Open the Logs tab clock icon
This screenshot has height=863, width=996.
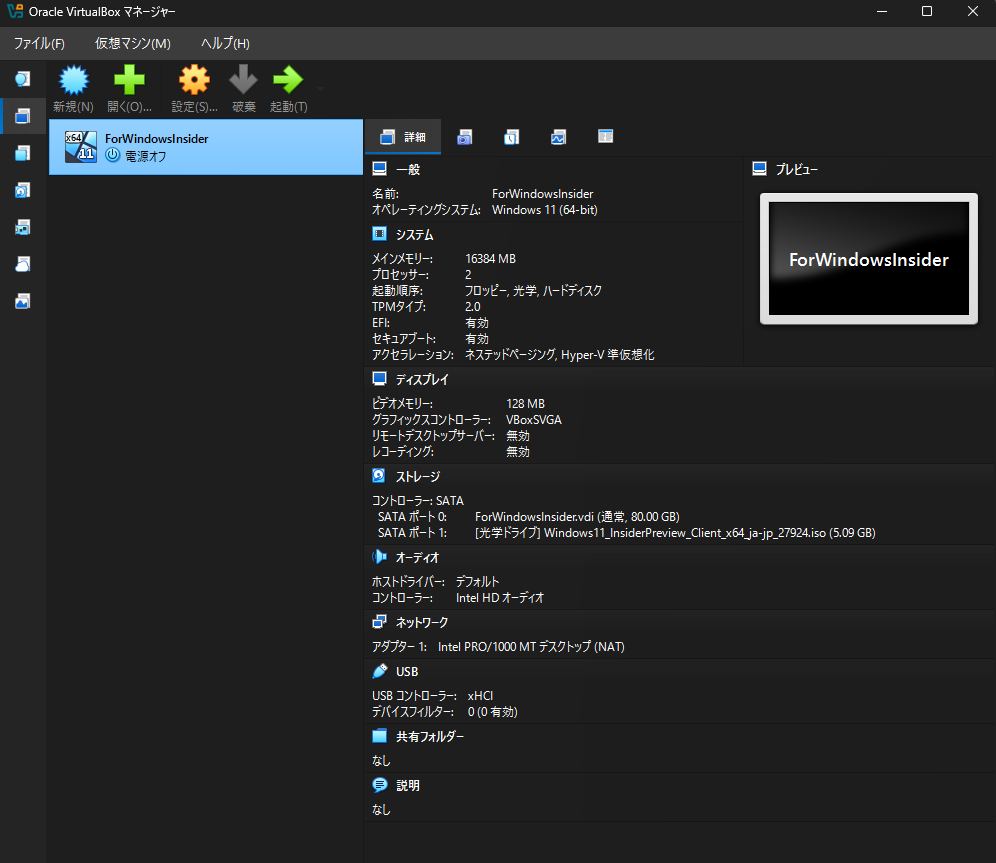(x=511, y=137)
